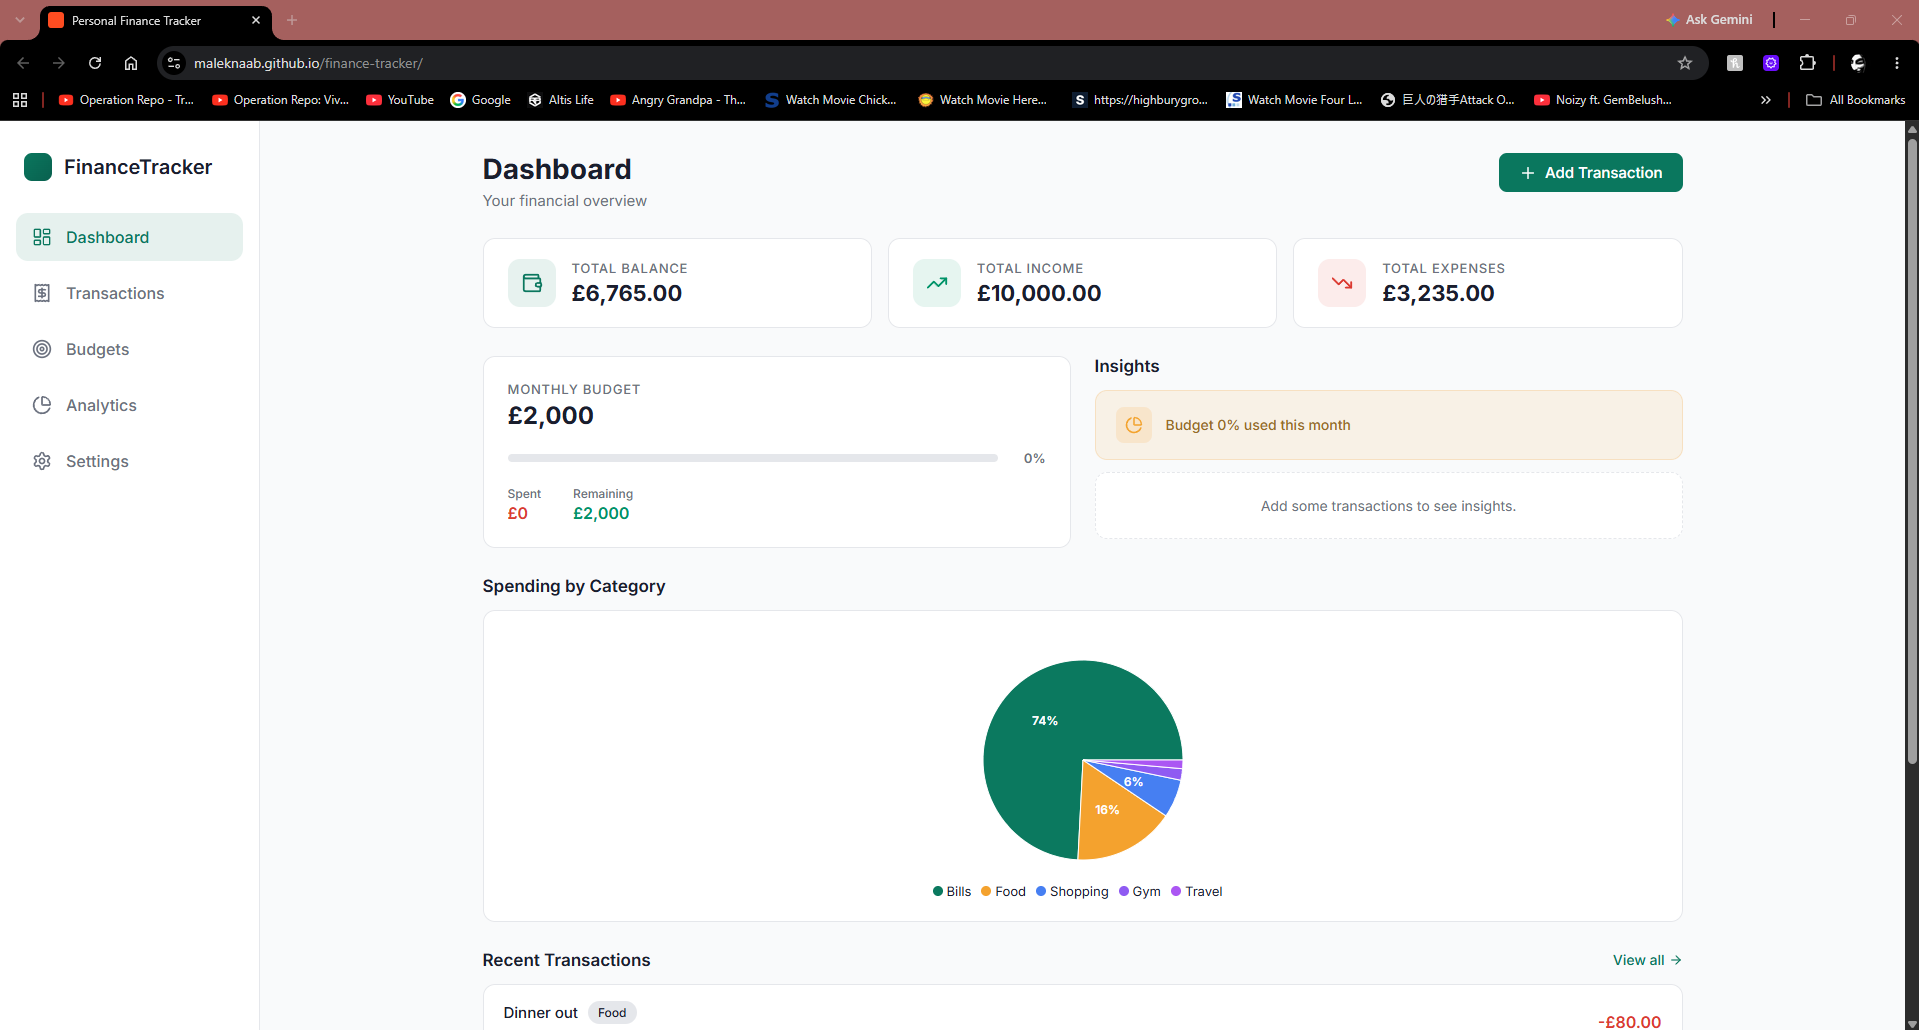Open the All Bookmarks folder
The height and width of the screenshot is (1030, 1919).
tap(1856, 100)
